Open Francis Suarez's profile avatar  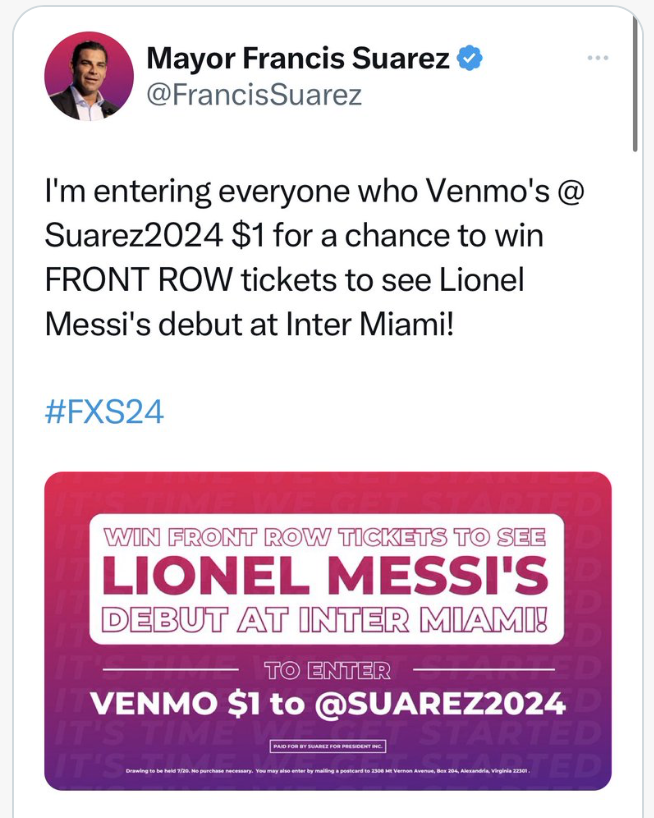click(89, 76)
